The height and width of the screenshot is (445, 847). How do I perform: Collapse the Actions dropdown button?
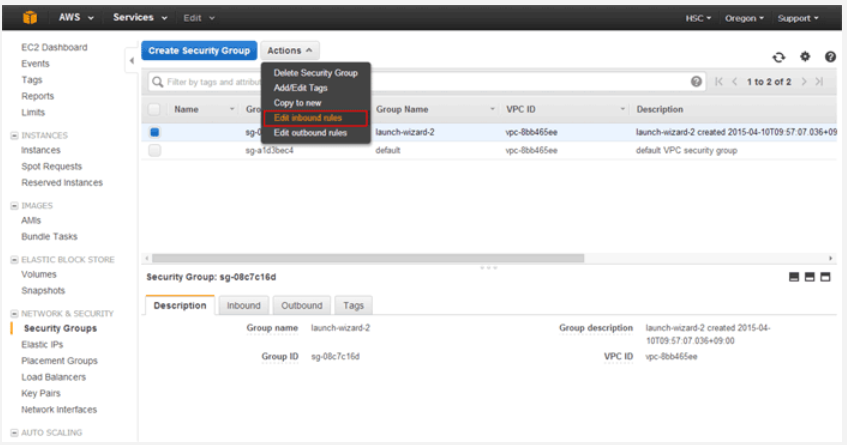290,50
